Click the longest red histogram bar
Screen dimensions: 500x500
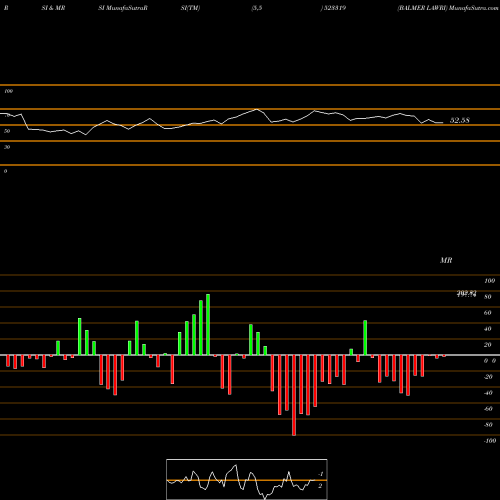coord(294,395)
